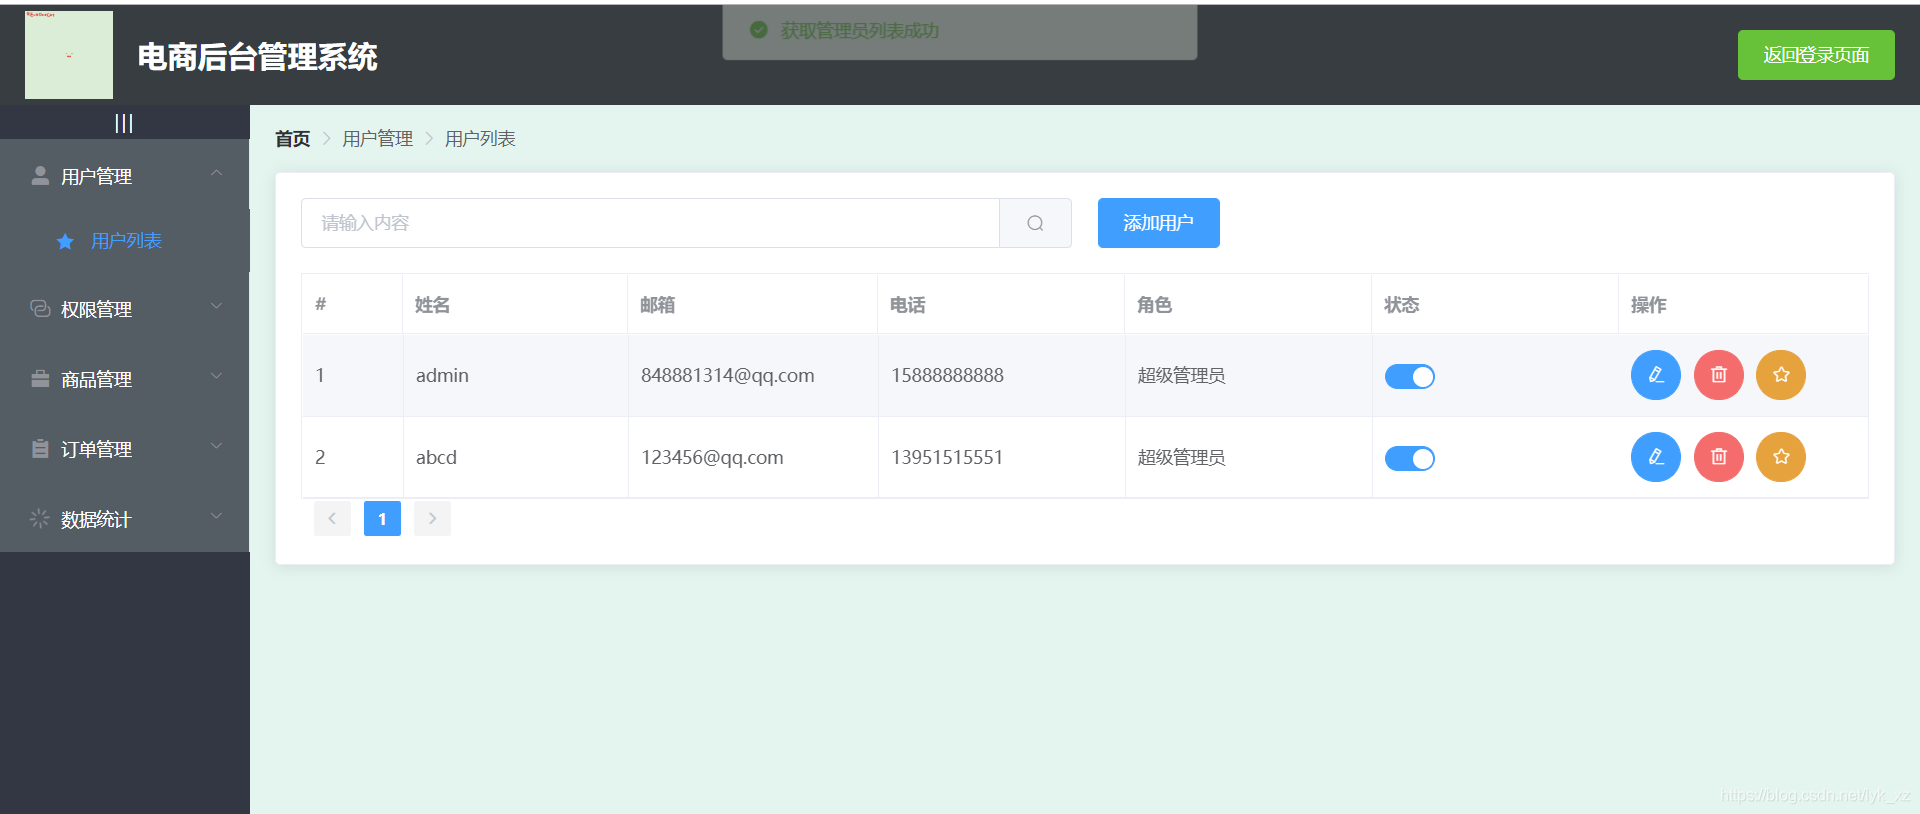
Task: Click the user icon beside 用户管理
Action: pyautogui.click(x=40, y=176)
